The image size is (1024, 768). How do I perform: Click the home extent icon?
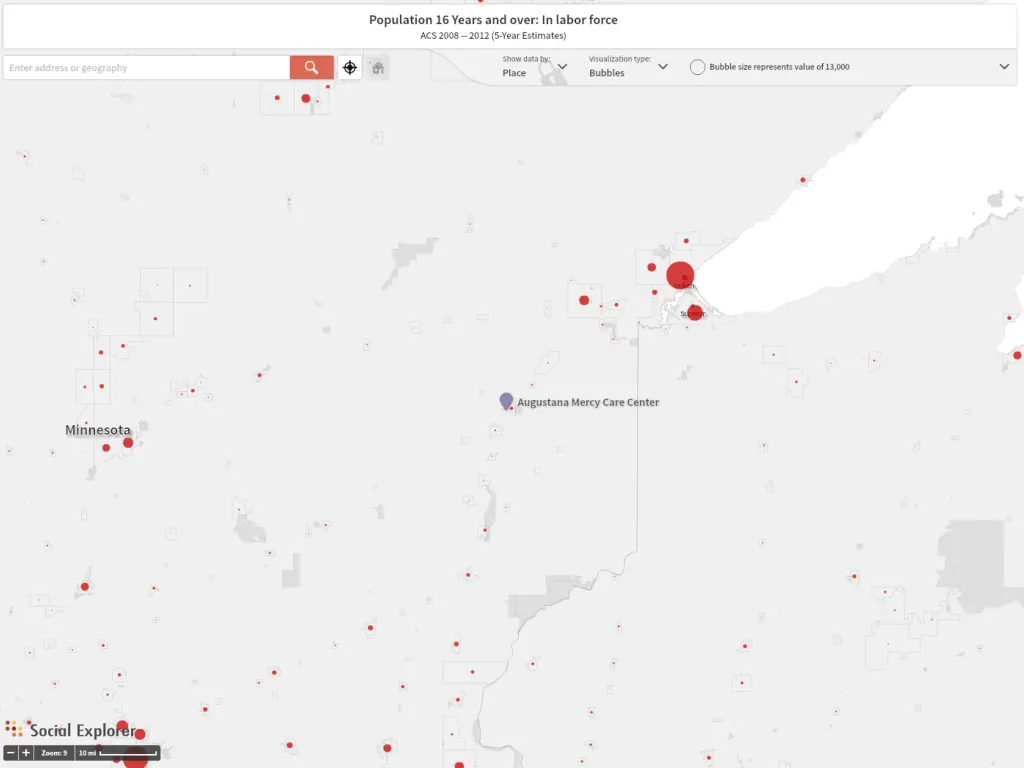tap(378, 67)
